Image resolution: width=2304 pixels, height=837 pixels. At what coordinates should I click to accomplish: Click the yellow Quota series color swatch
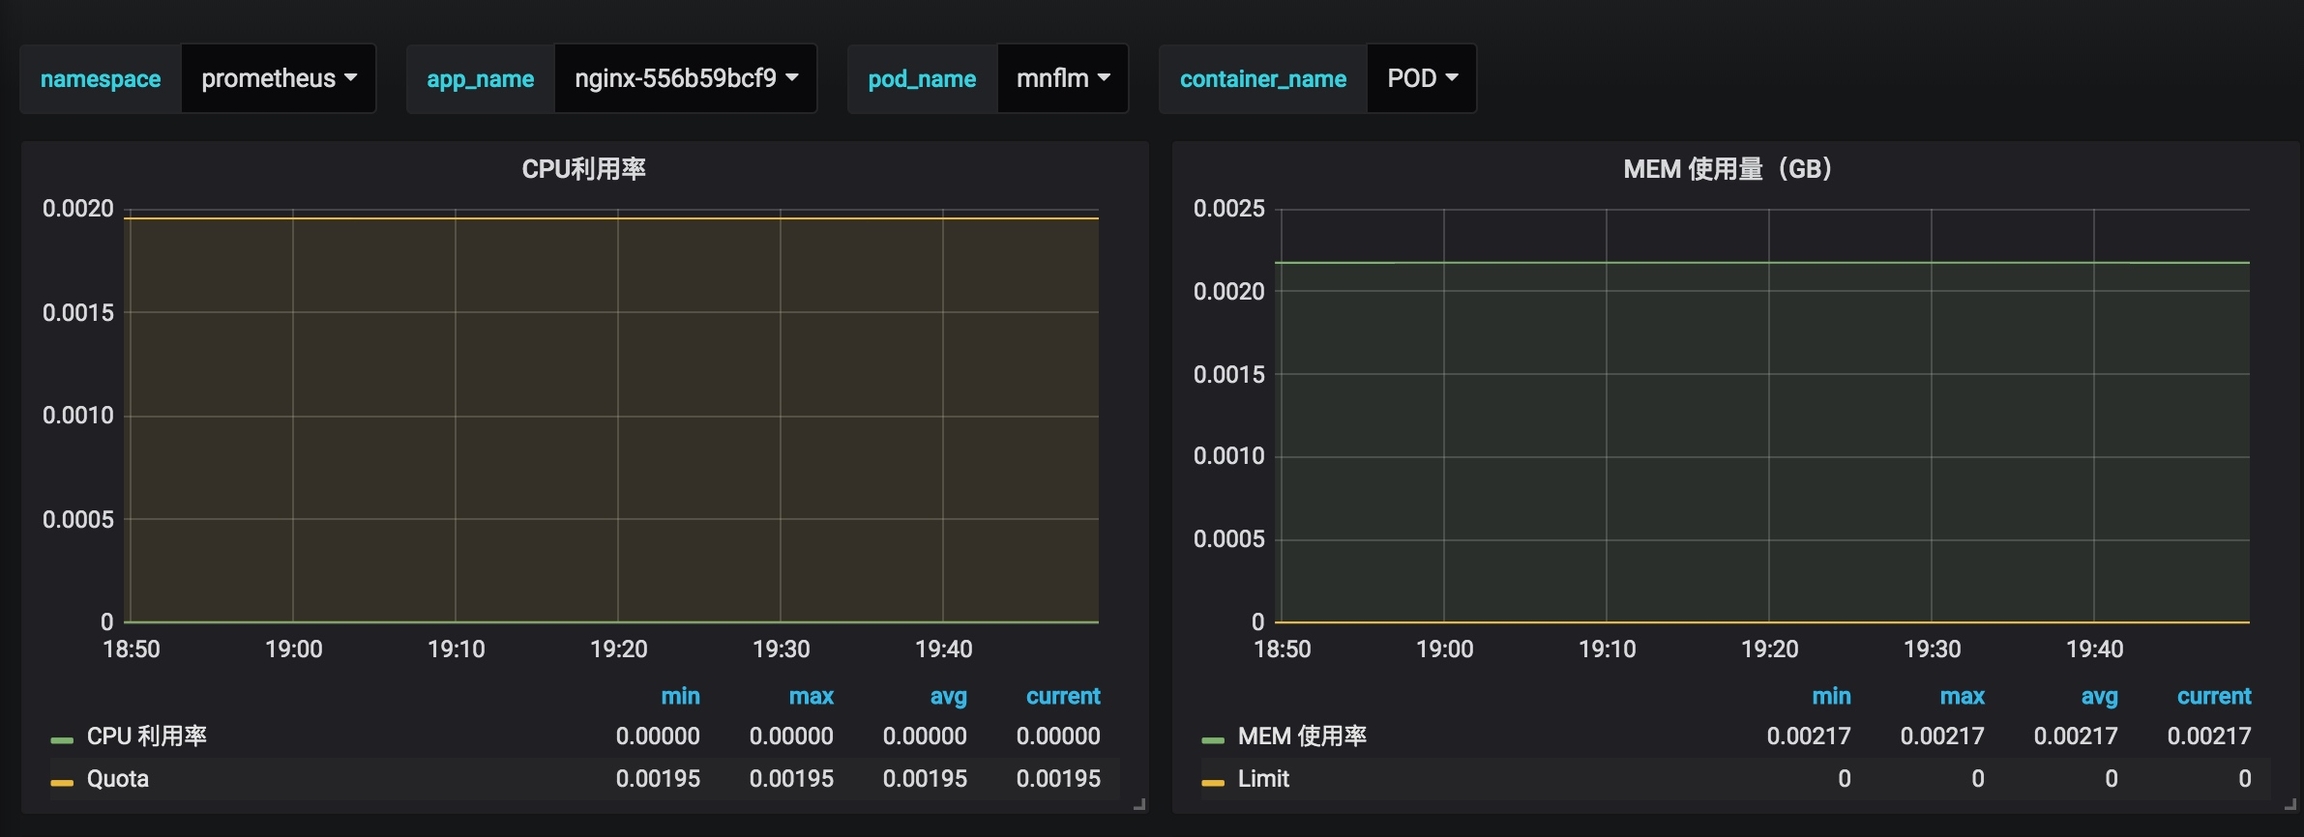(x=62, y=782)
